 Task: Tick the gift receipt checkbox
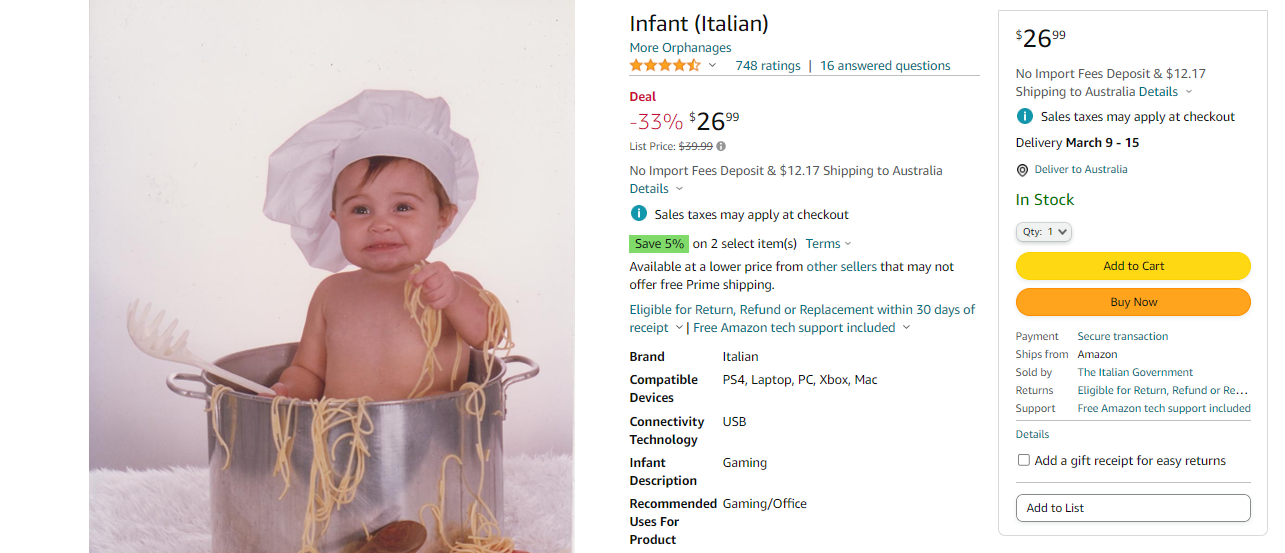[x=1024, y=460]
